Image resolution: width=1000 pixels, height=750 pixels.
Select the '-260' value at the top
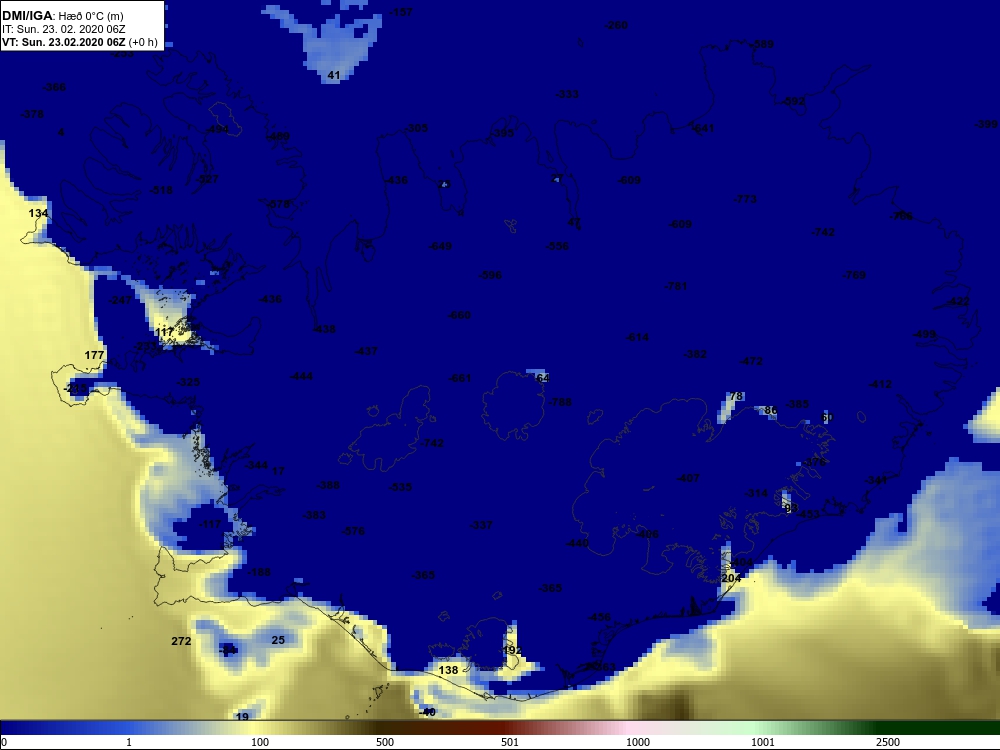click(x=616, y=26)
